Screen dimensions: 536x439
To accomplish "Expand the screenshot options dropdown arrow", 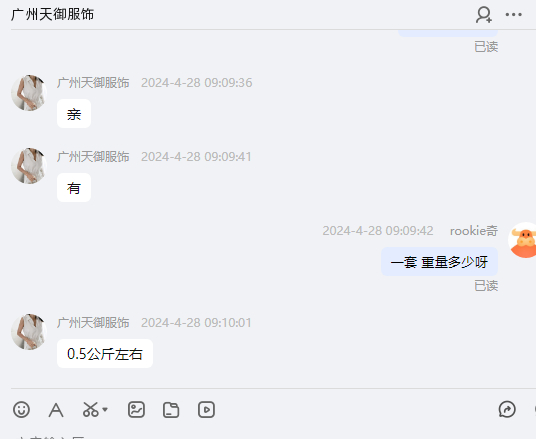I will [x=105, y=409].
